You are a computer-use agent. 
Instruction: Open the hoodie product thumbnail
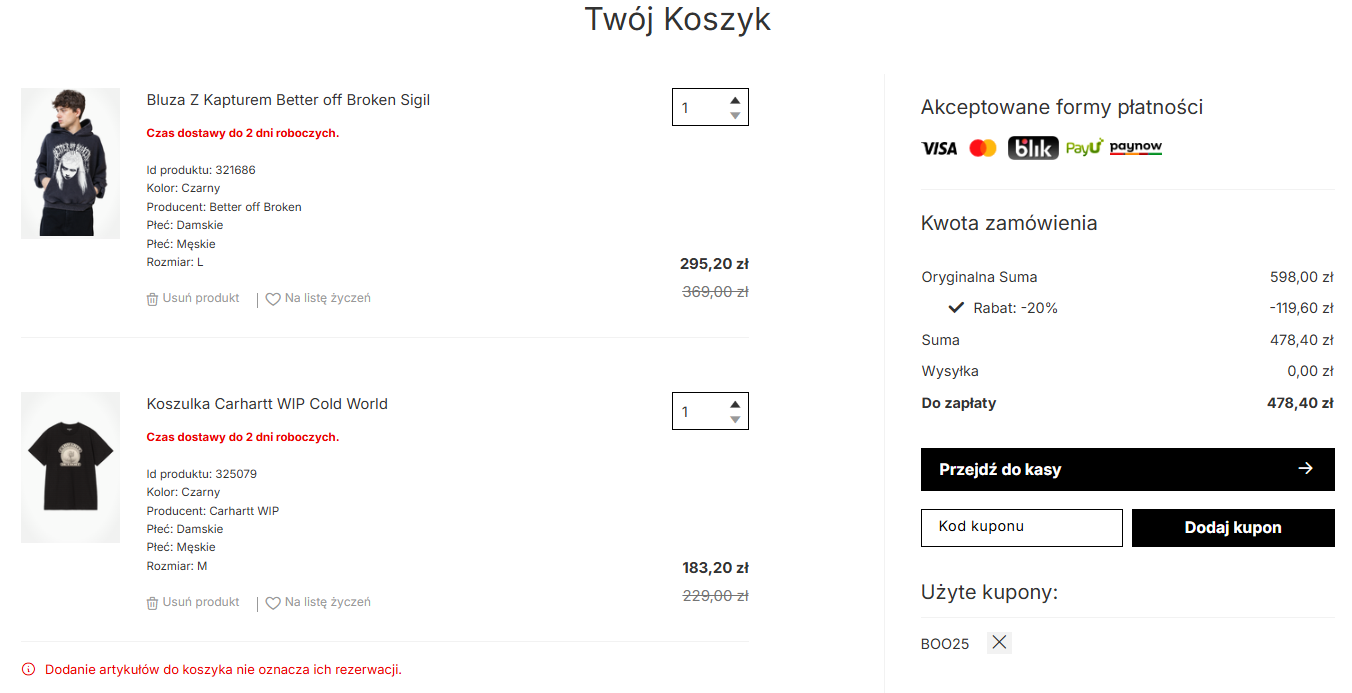tap(70, 163)
